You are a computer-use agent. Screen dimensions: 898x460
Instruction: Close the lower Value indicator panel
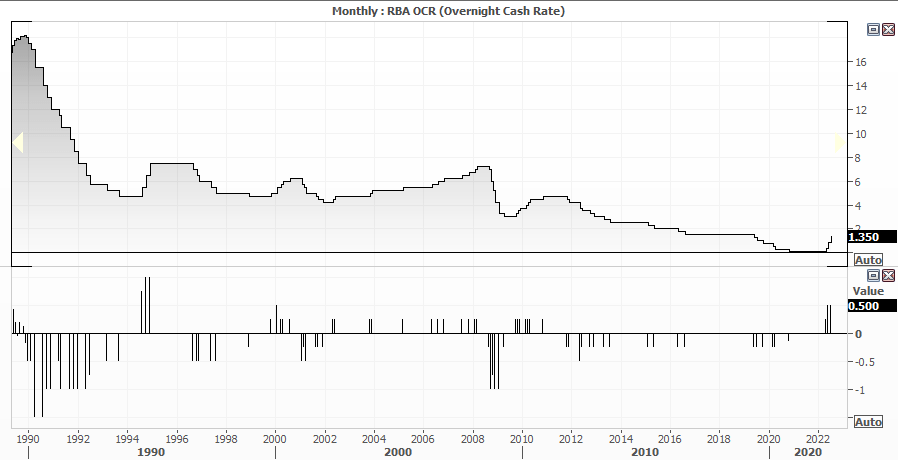point(888,276)
